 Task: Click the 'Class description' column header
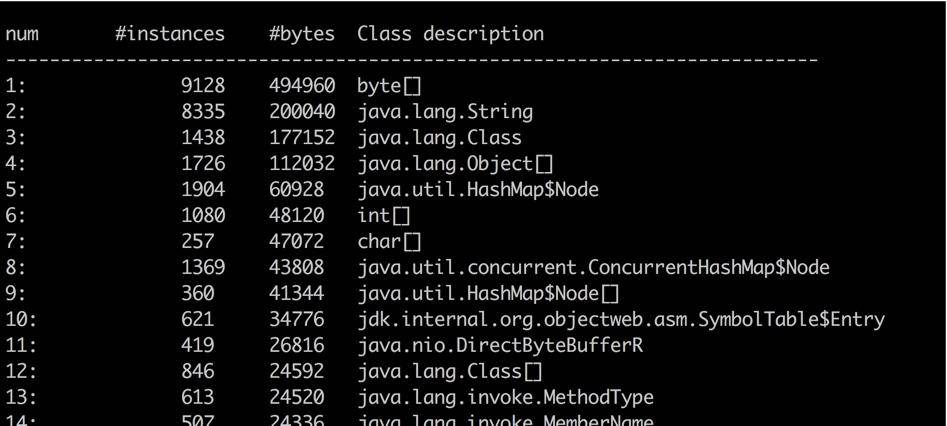(x=450, y=33)
